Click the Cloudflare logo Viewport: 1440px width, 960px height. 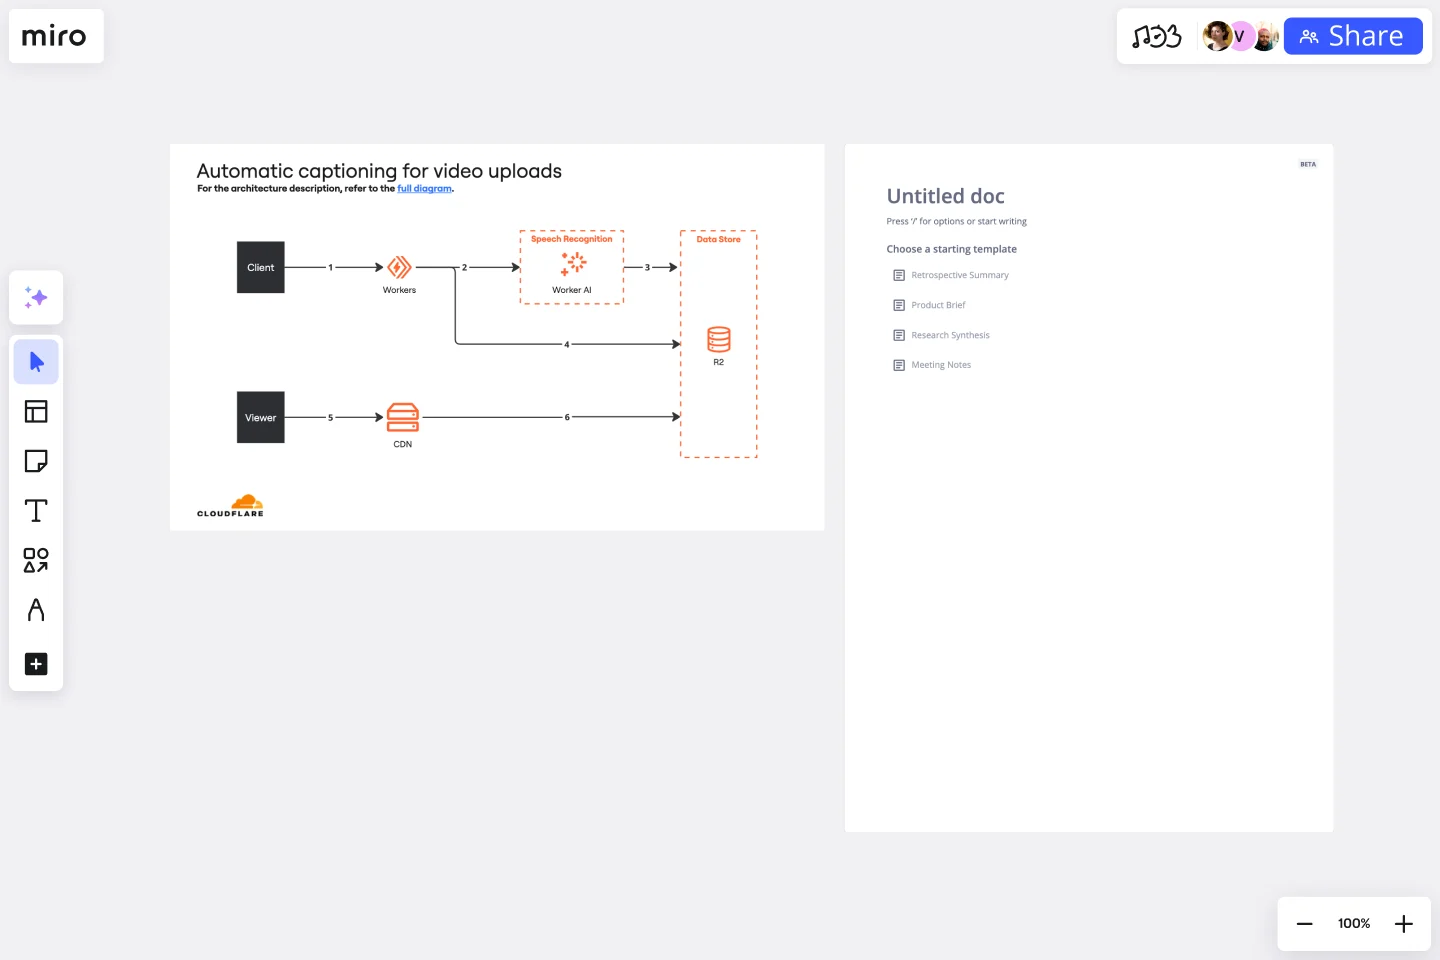[x=231, y=505]
